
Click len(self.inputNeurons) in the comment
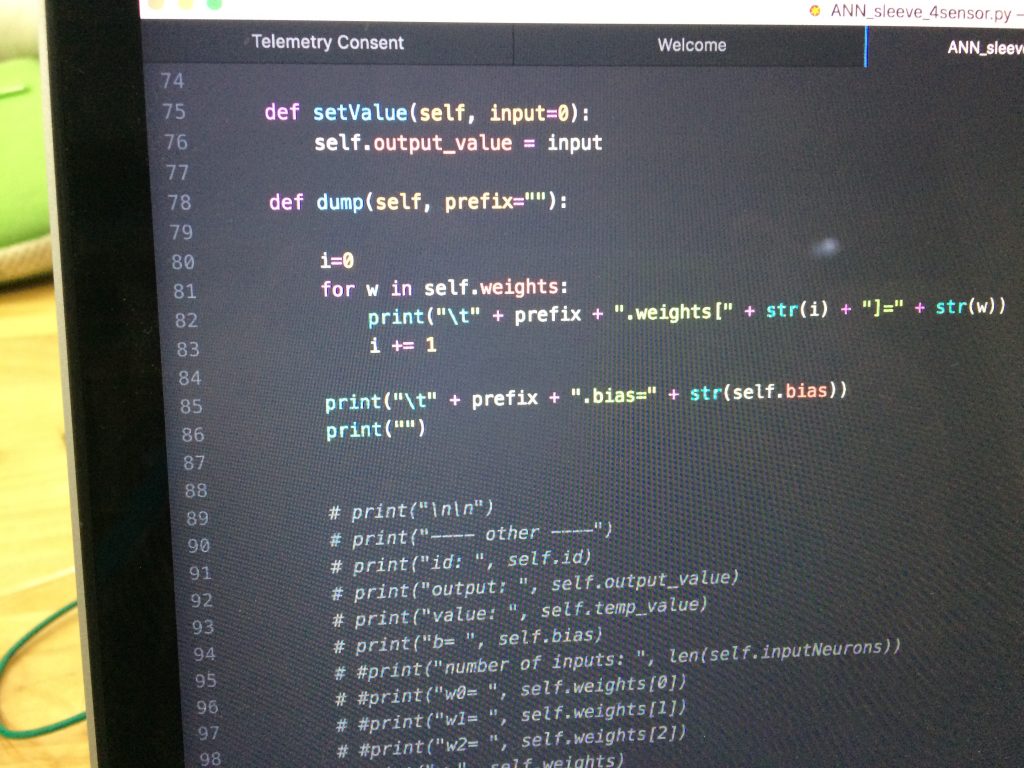784,650
